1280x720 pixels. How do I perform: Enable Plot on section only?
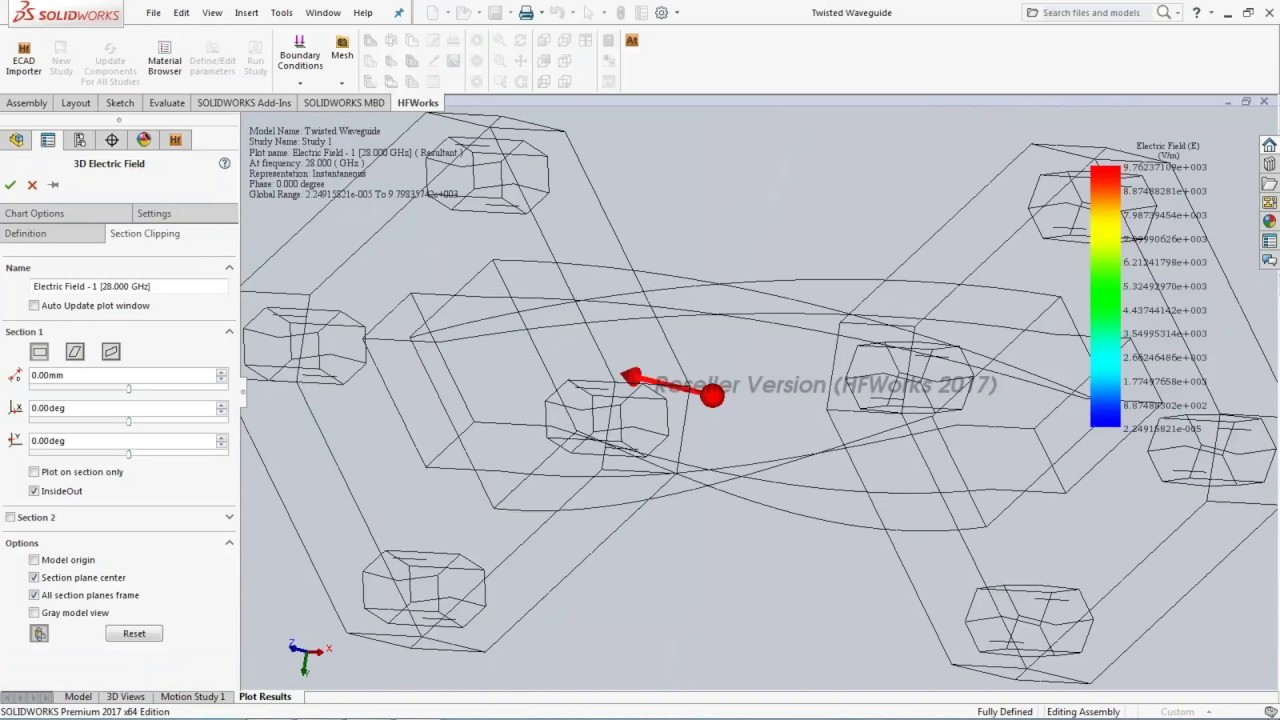pyautogui.click(x=34, y=472)
